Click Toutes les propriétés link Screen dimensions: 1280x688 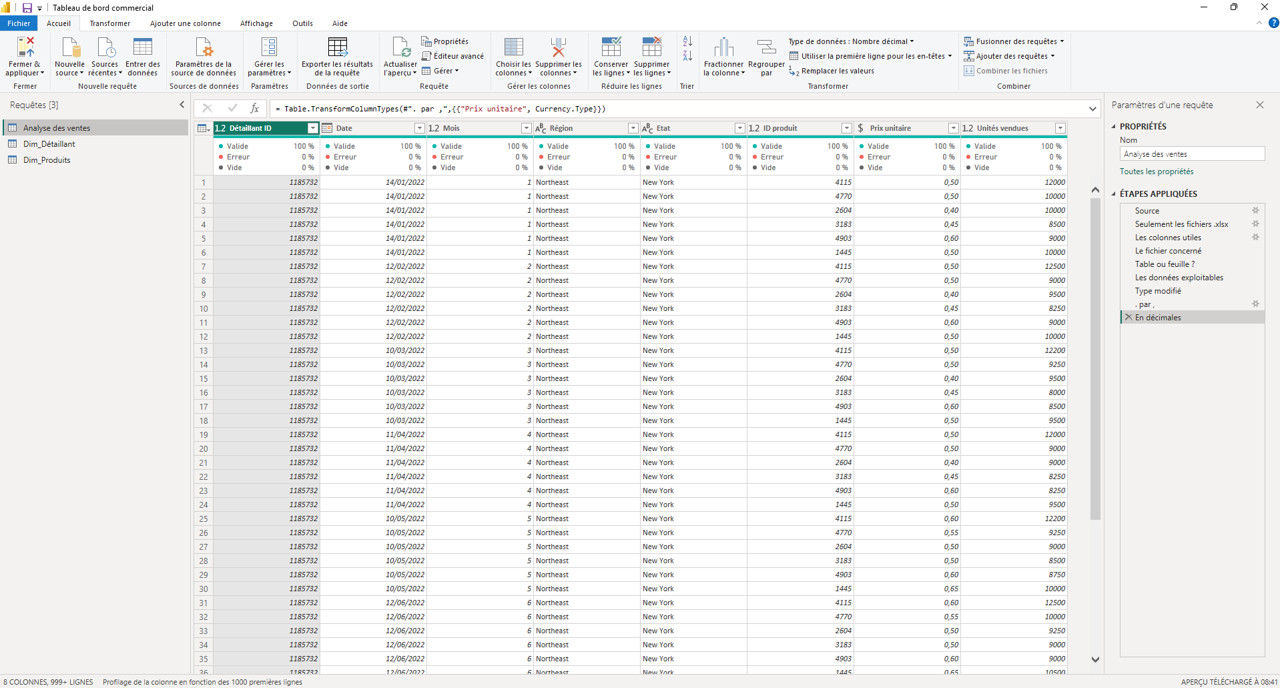(1156, 172)
